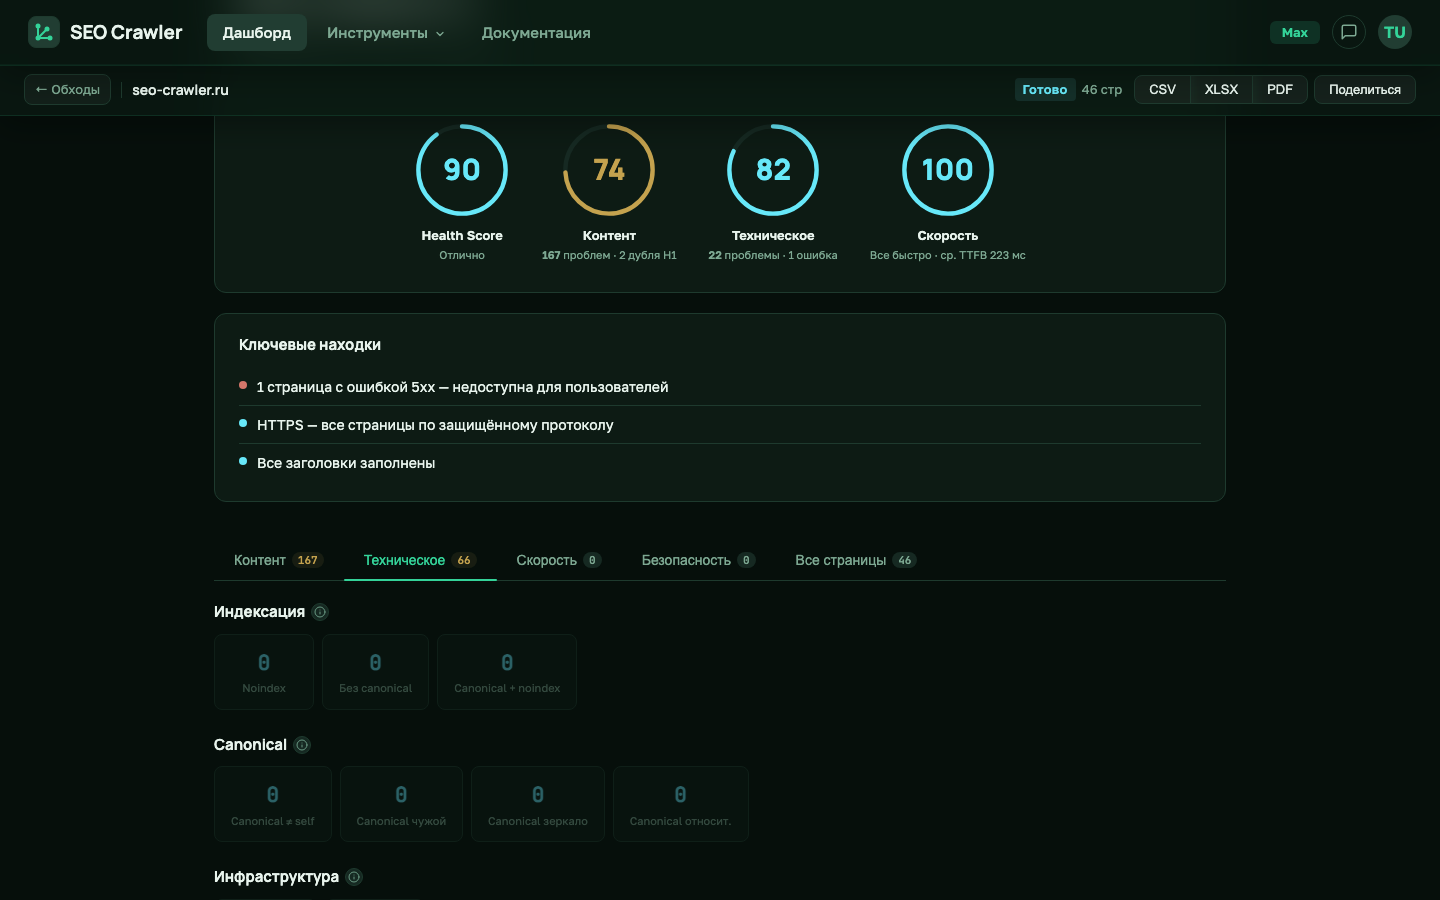This screenshot has height=900, width=1440.
Task: Open the Документация nav link
Action: coord(536,33)
